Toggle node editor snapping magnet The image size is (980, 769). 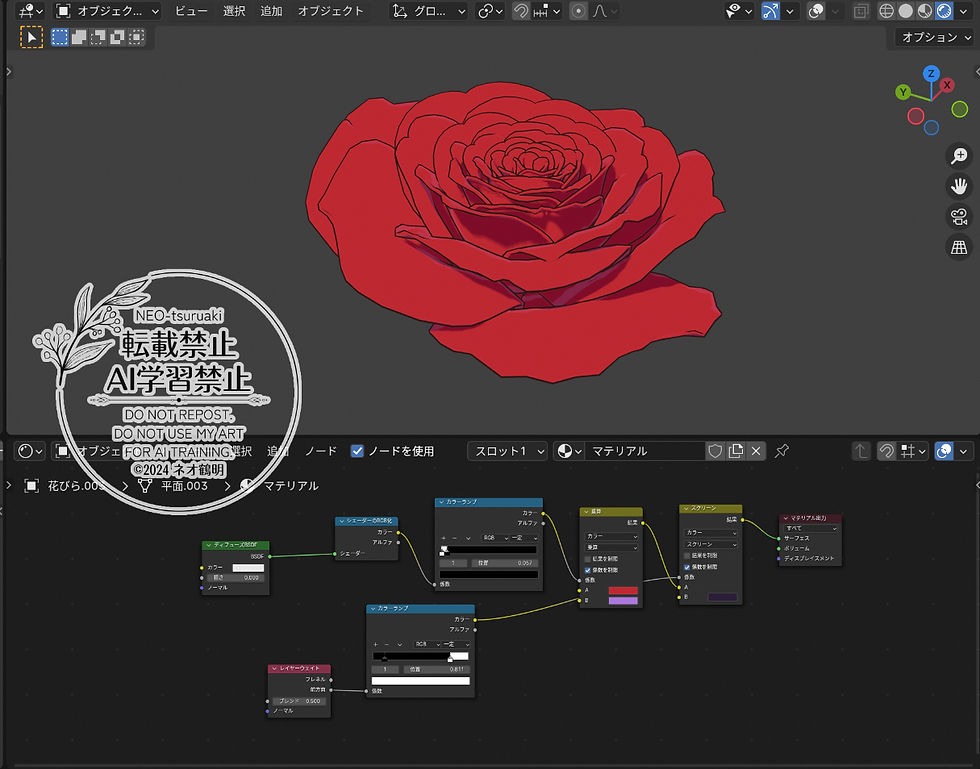pos(886,451)
